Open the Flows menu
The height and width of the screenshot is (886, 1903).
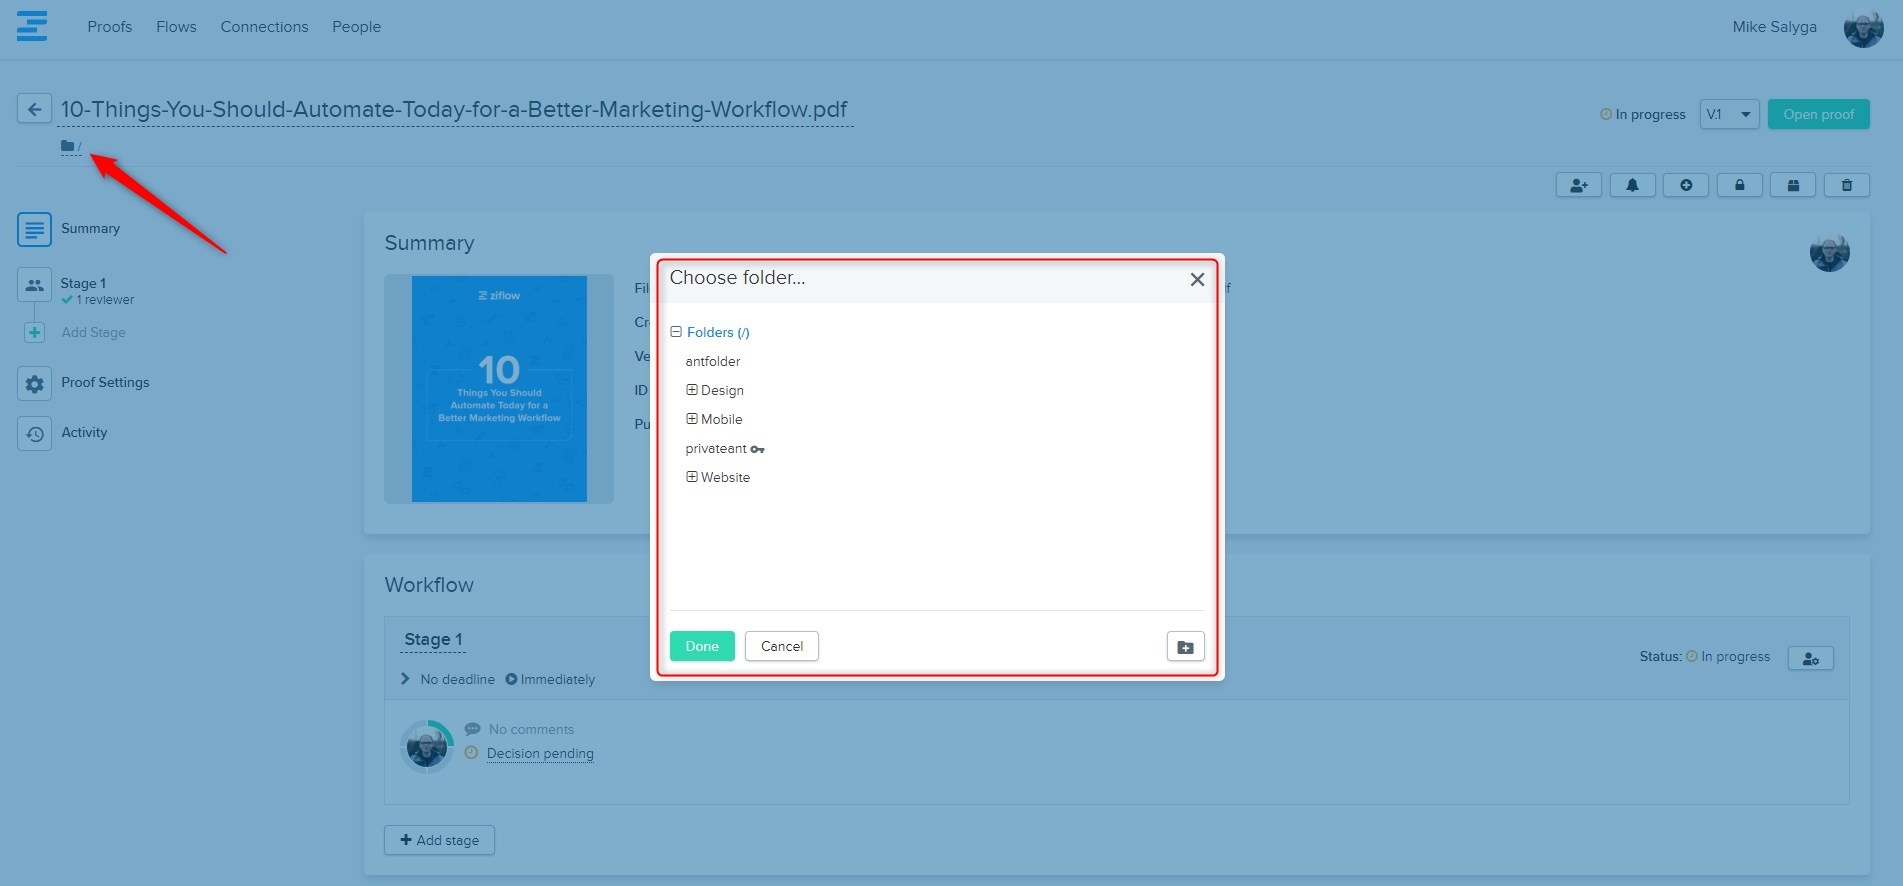176,27
